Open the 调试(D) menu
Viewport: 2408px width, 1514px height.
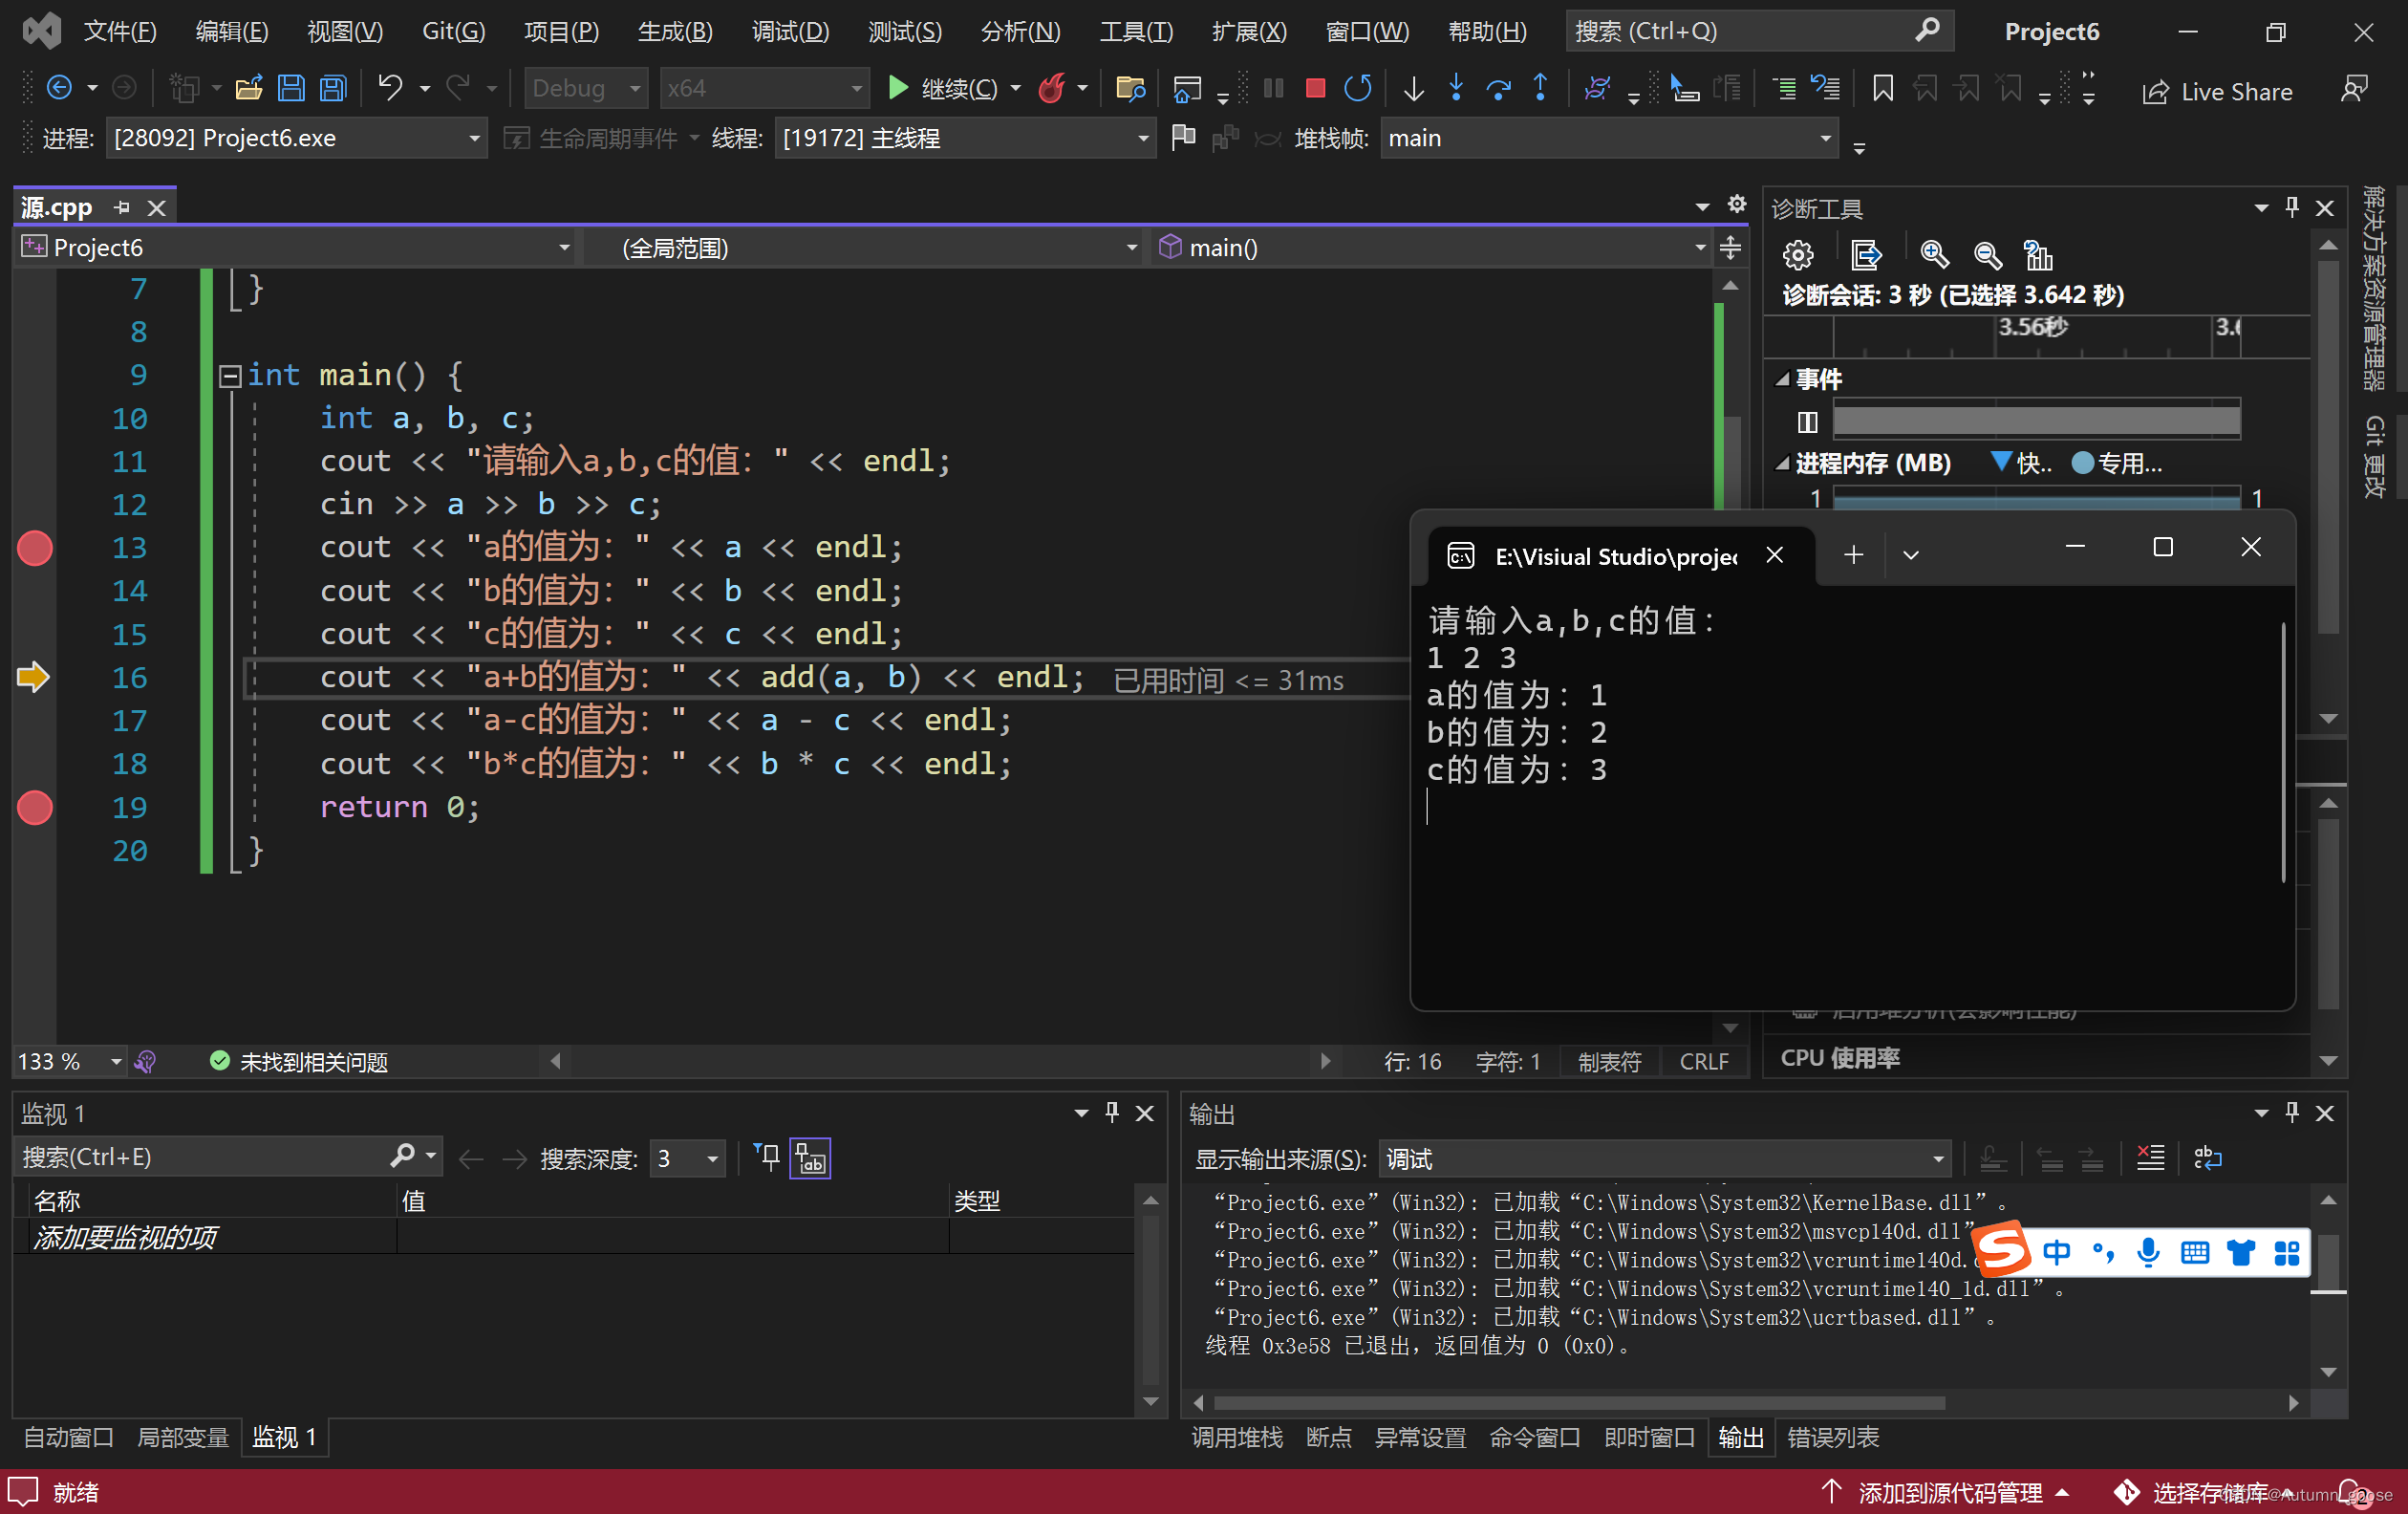pos(790,31)
